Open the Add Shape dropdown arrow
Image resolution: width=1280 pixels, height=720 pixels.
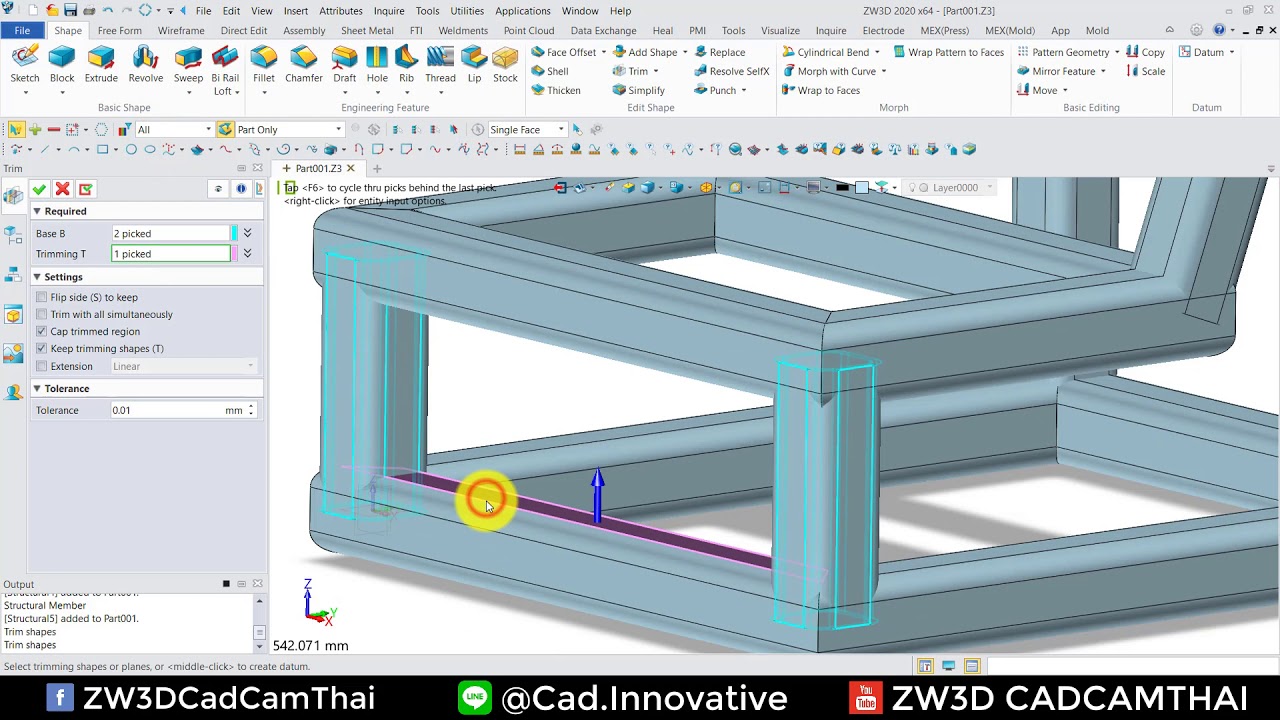685,52
